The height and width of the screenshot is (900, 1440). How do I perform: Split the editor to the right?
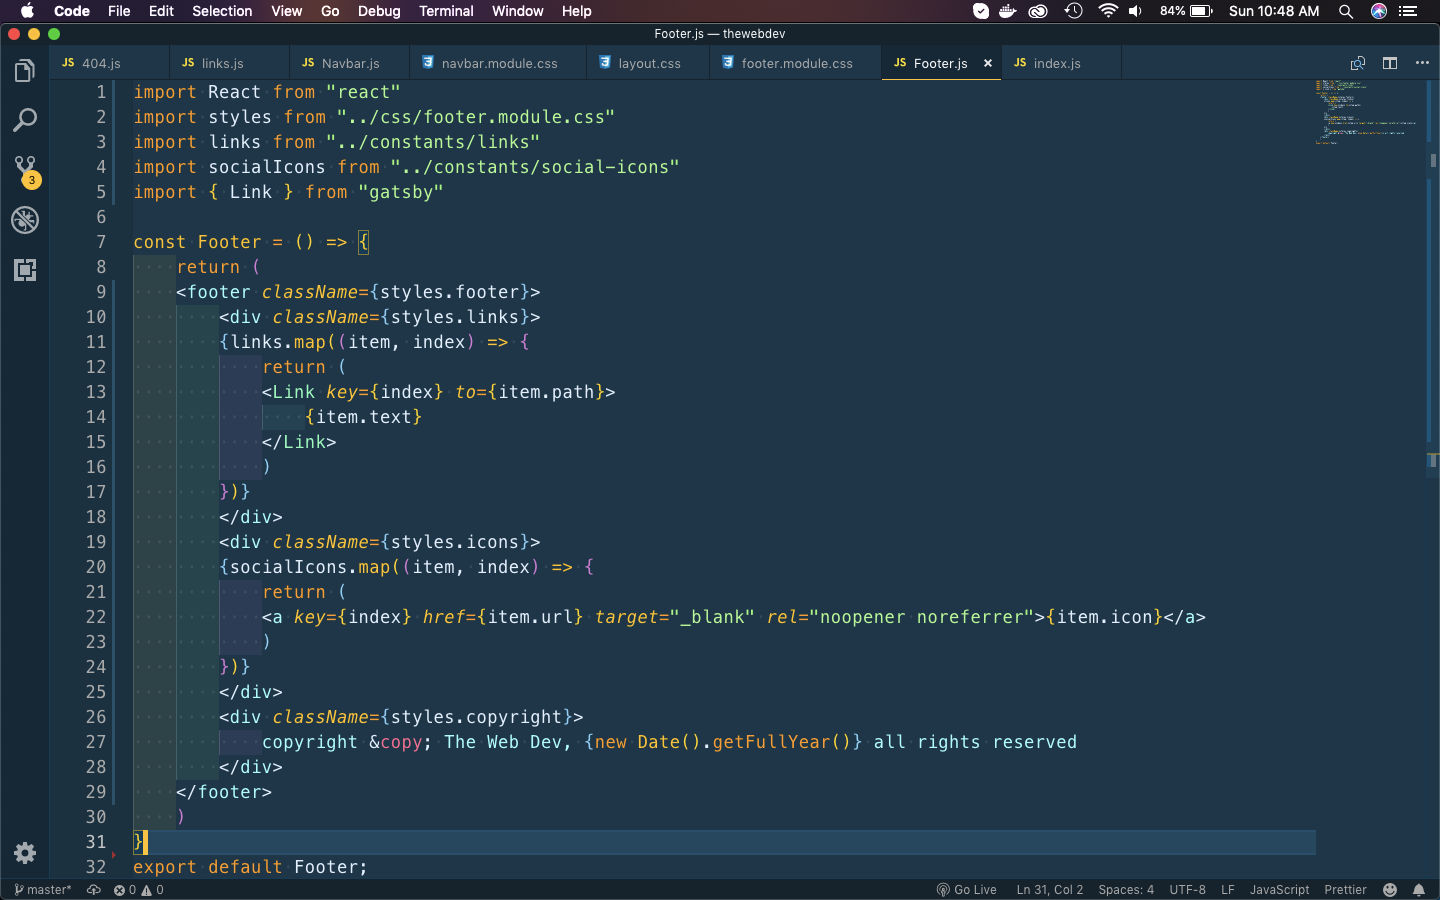[1390, 63]
